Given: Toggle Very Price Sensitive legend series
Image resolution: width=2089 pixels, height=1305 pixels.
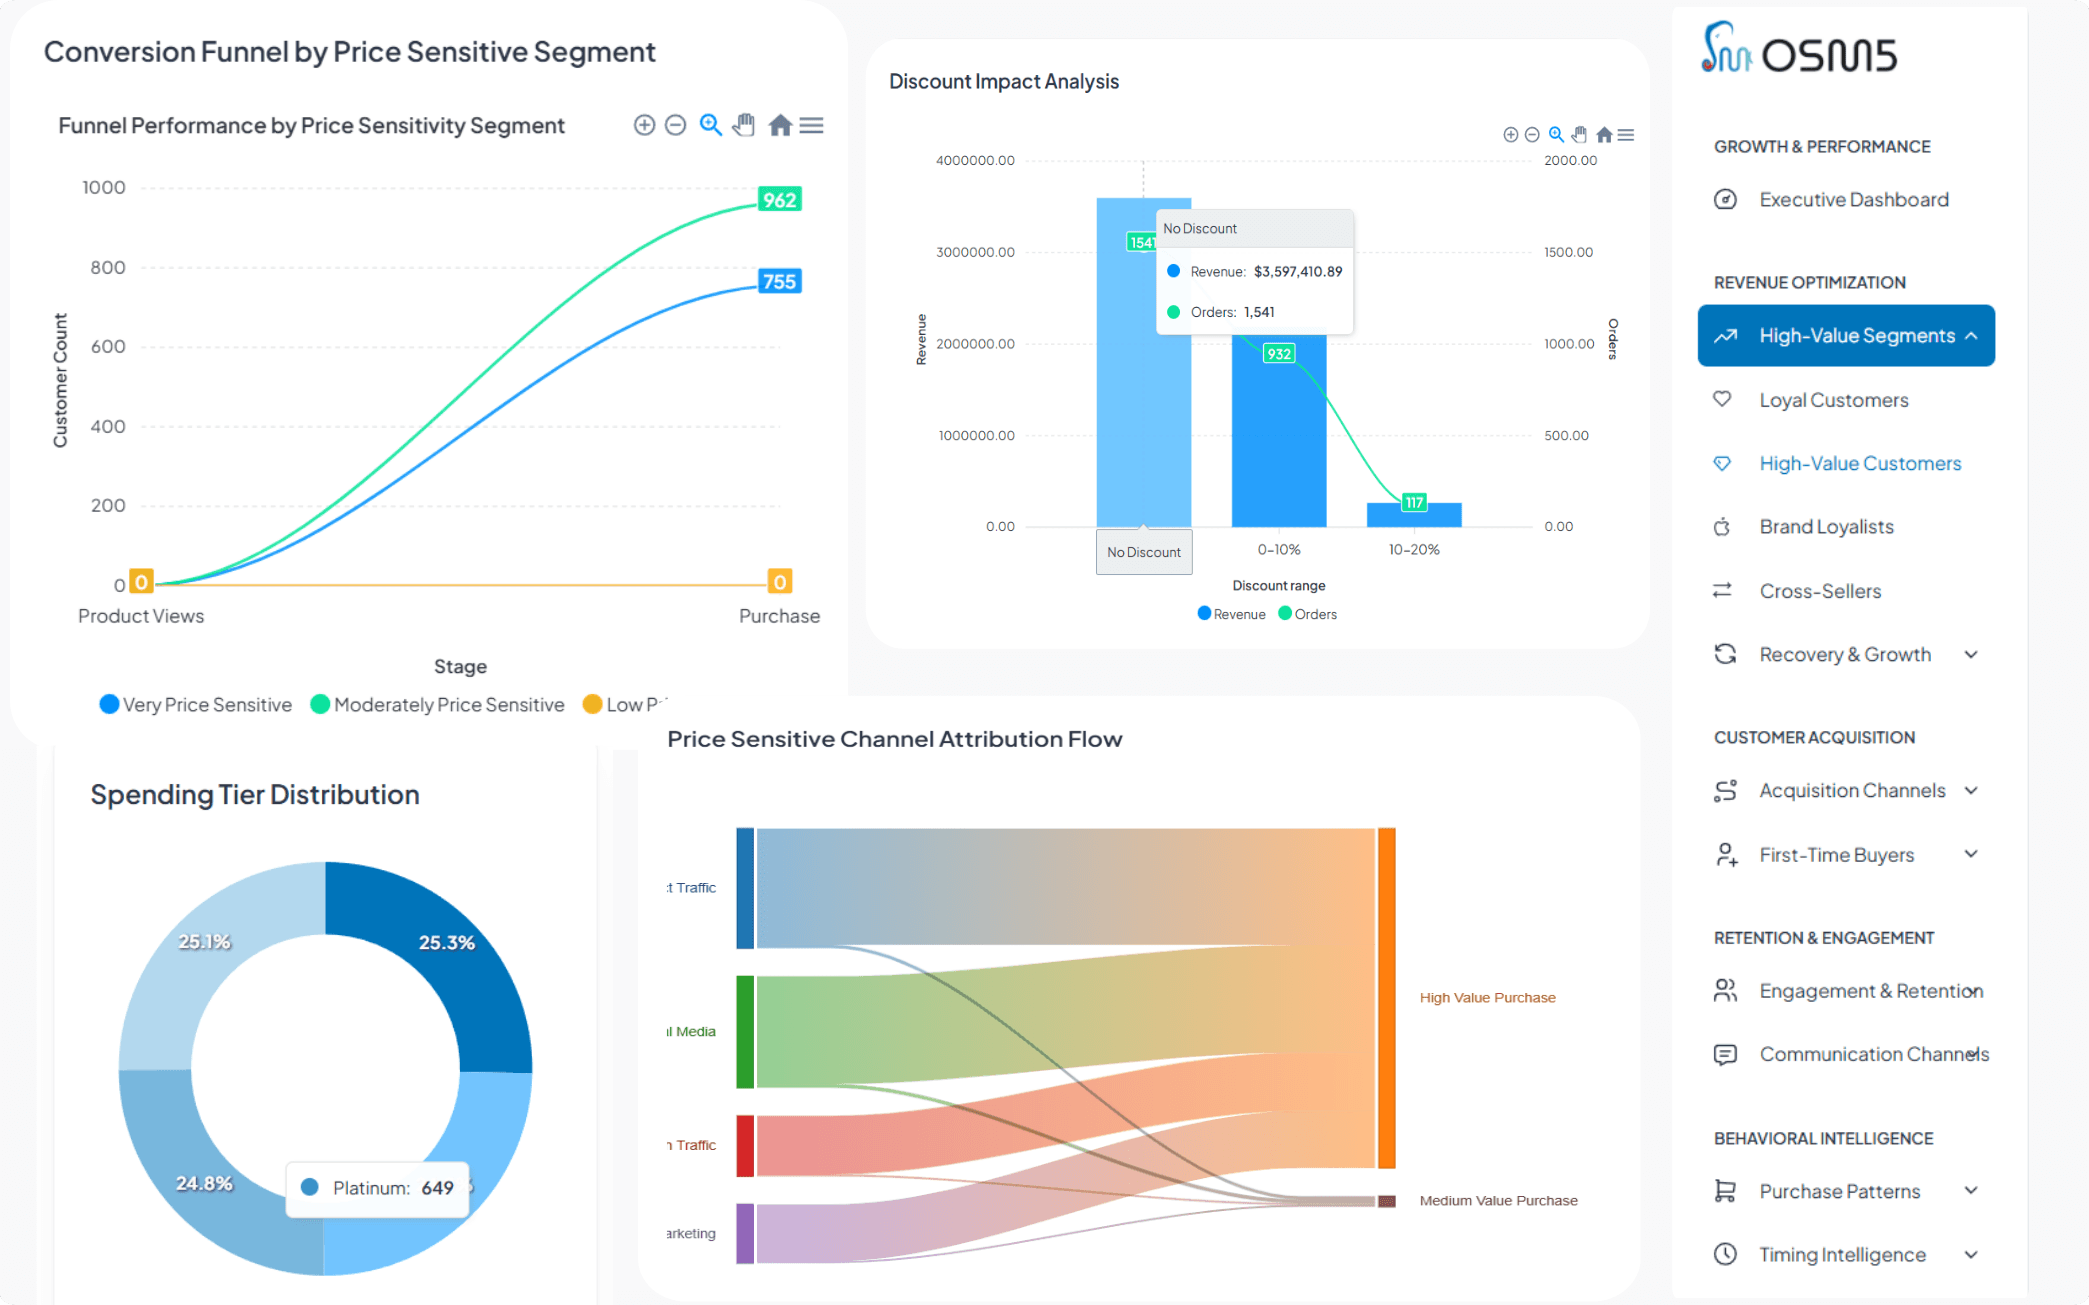Looking at the screenshot, I should [x=207, y=705].
